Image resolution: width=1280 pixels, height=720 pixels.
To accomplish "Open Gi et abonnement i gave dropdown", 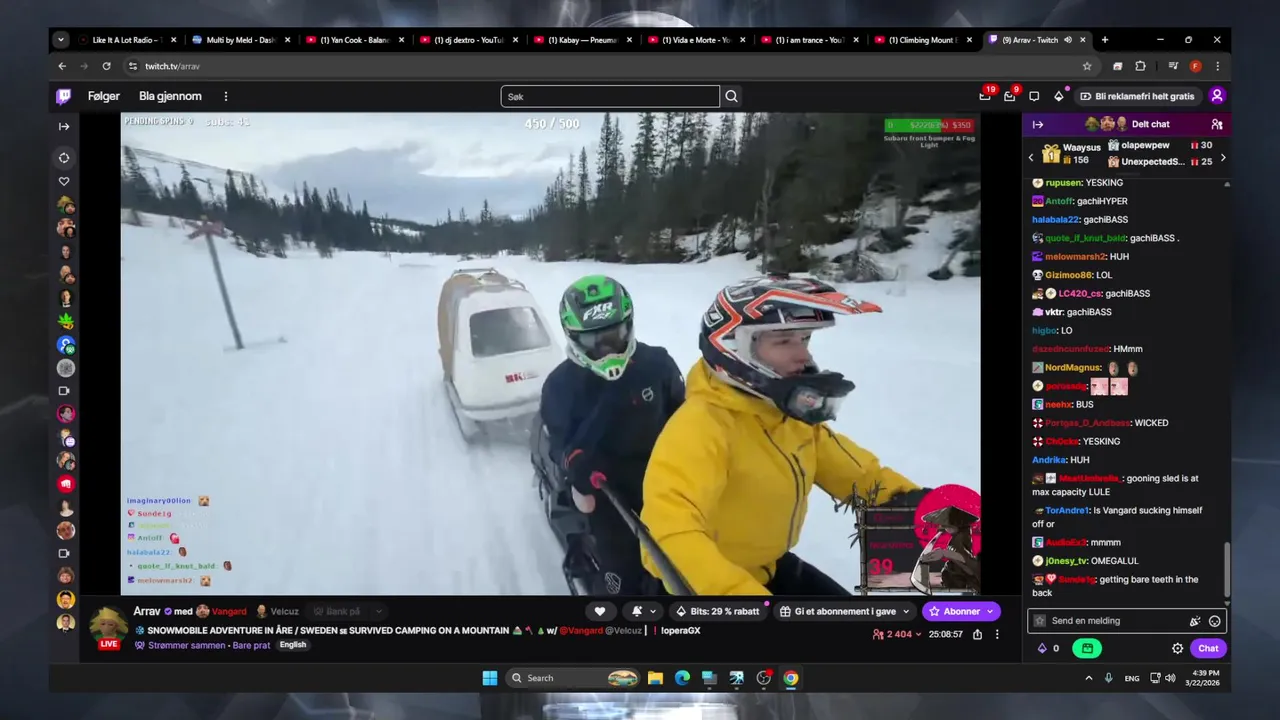I will [845, 611].
